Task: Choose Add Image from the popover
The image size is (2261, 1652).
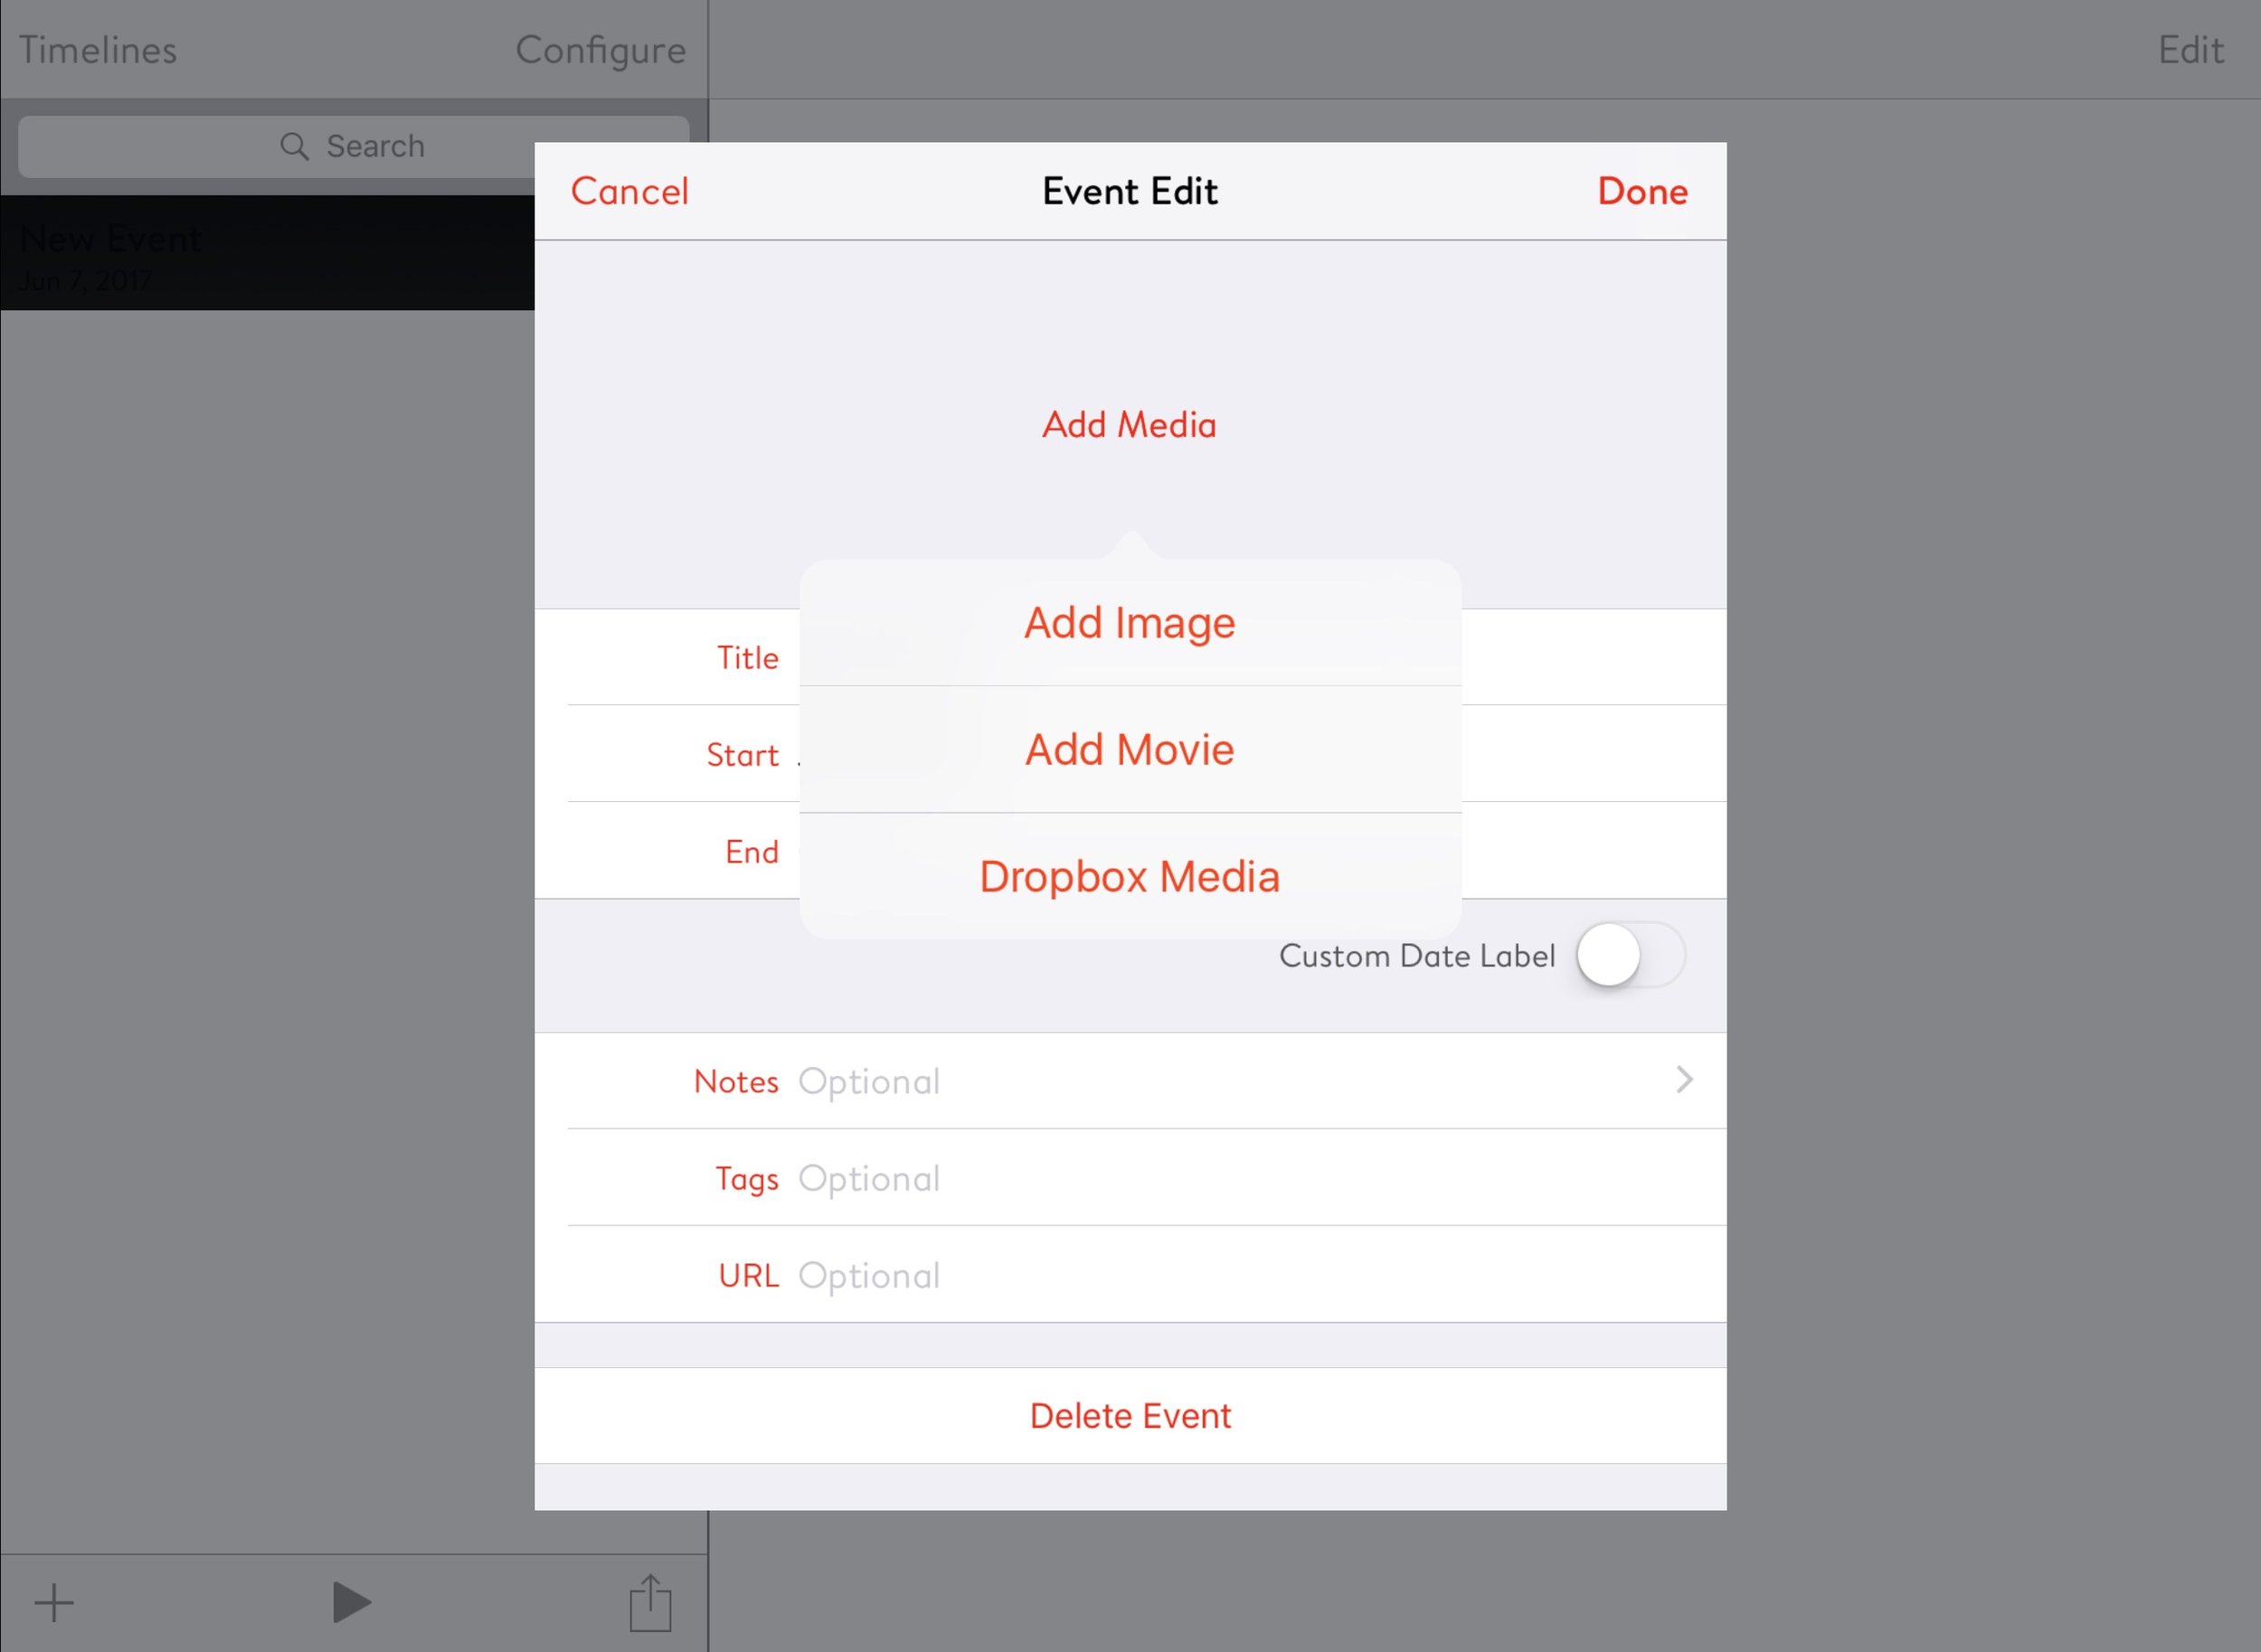Action: (1130, 623)
